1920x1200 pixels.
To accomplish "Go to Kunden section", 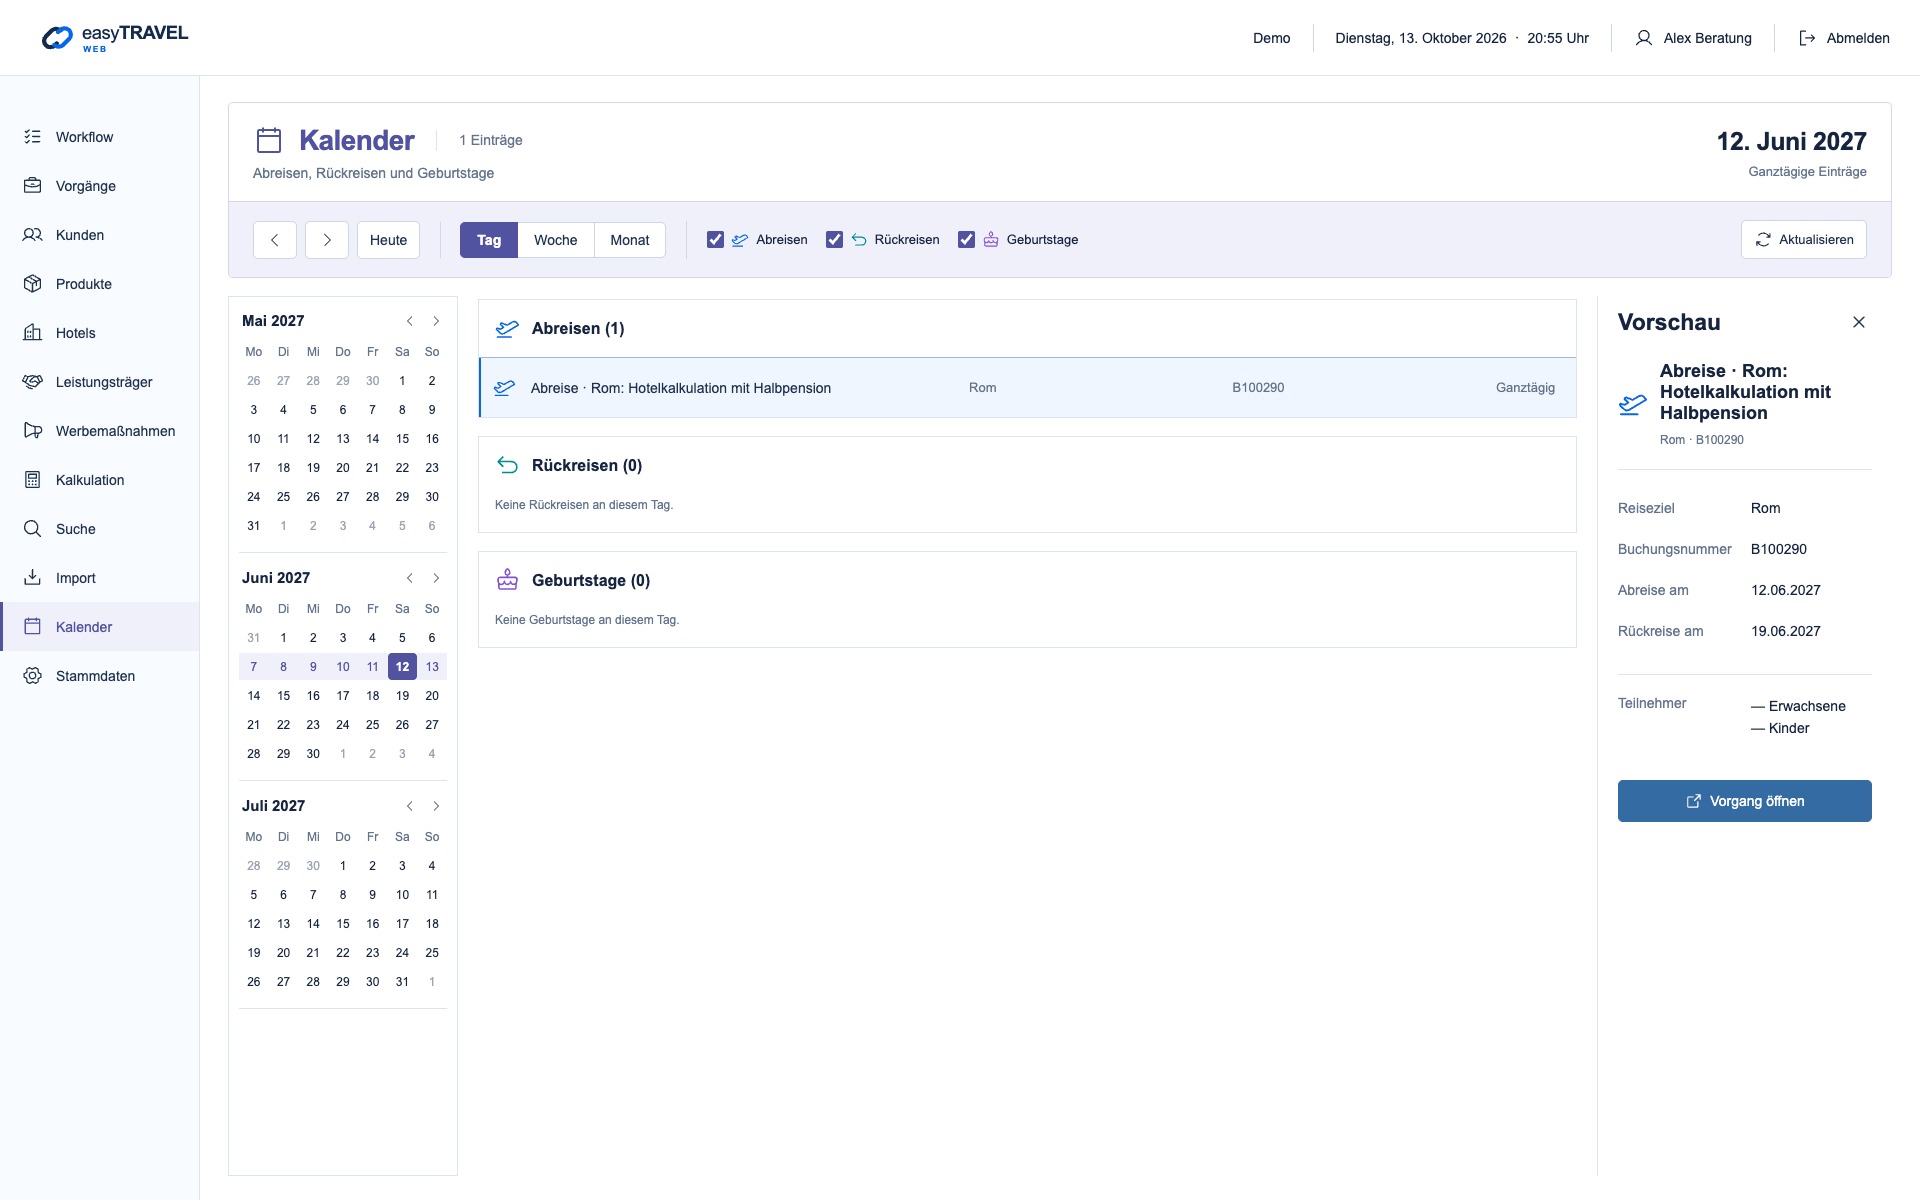I will tap(100, 235).
